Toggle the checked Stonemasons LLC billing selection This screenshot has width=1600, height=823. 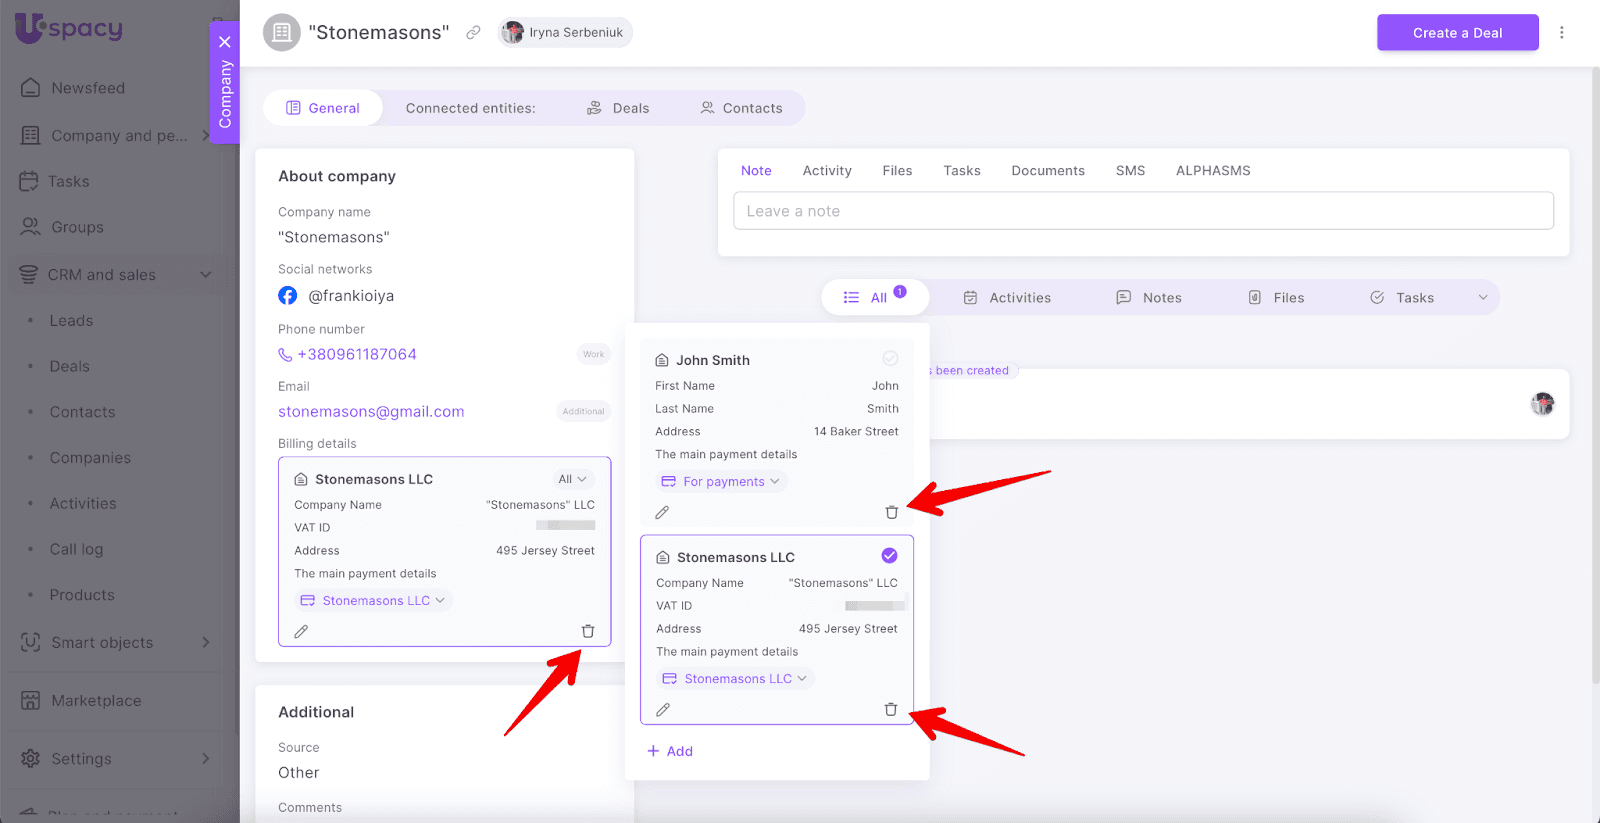pos(889,556)
